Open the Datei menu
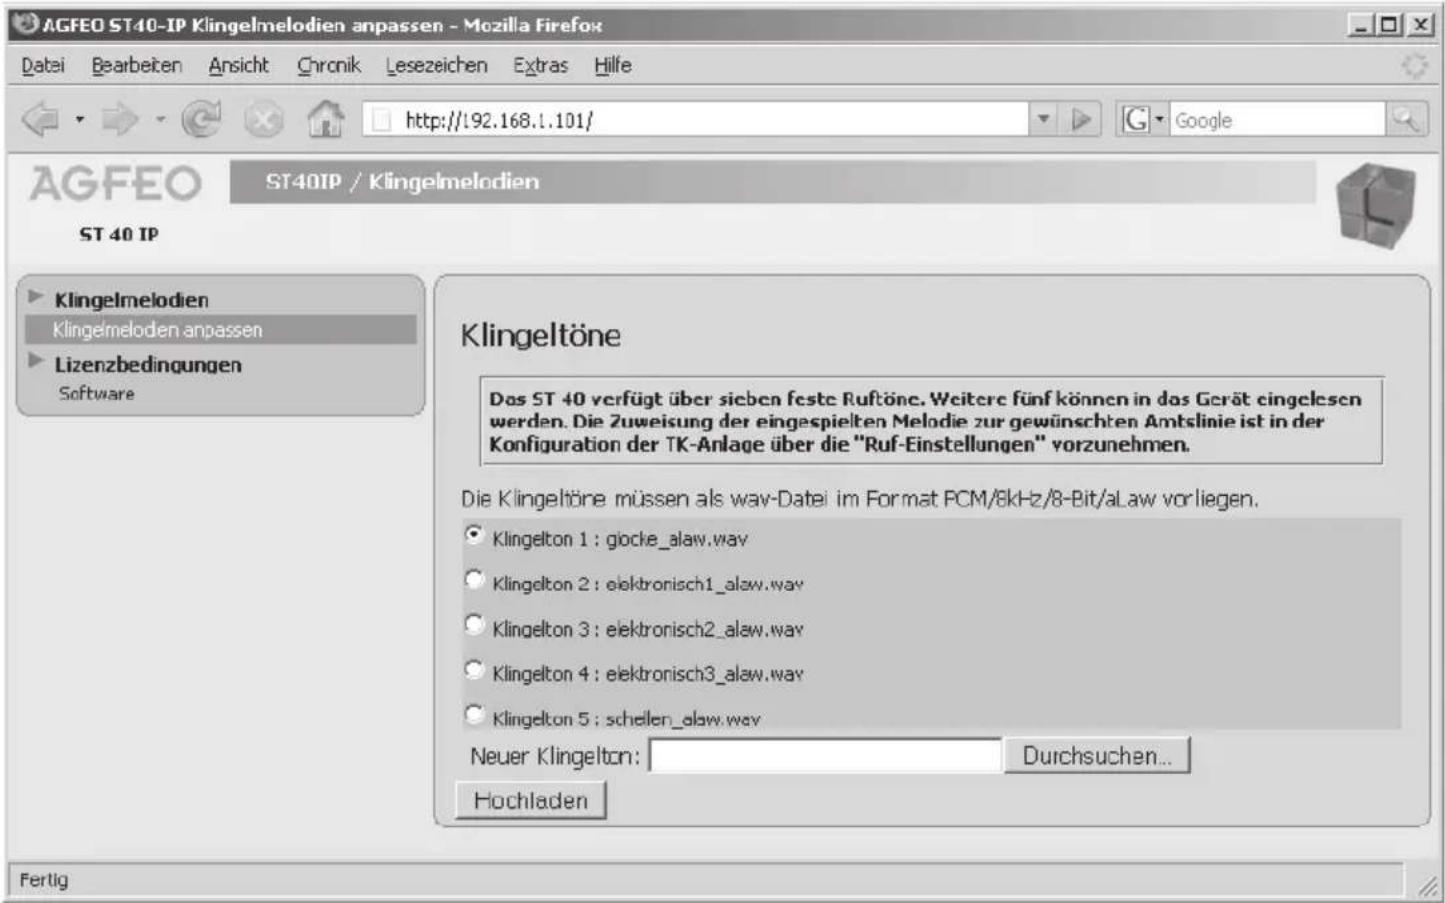 coord(43,66)
